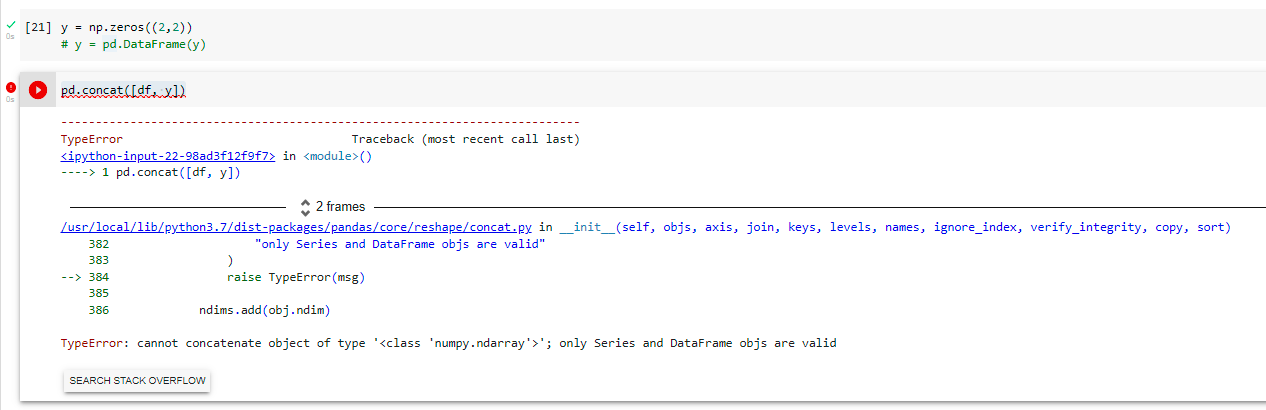Click the 'only Series and DataFrame objs are valid' string on line 382
The image size is (1266, 410).
400,244
